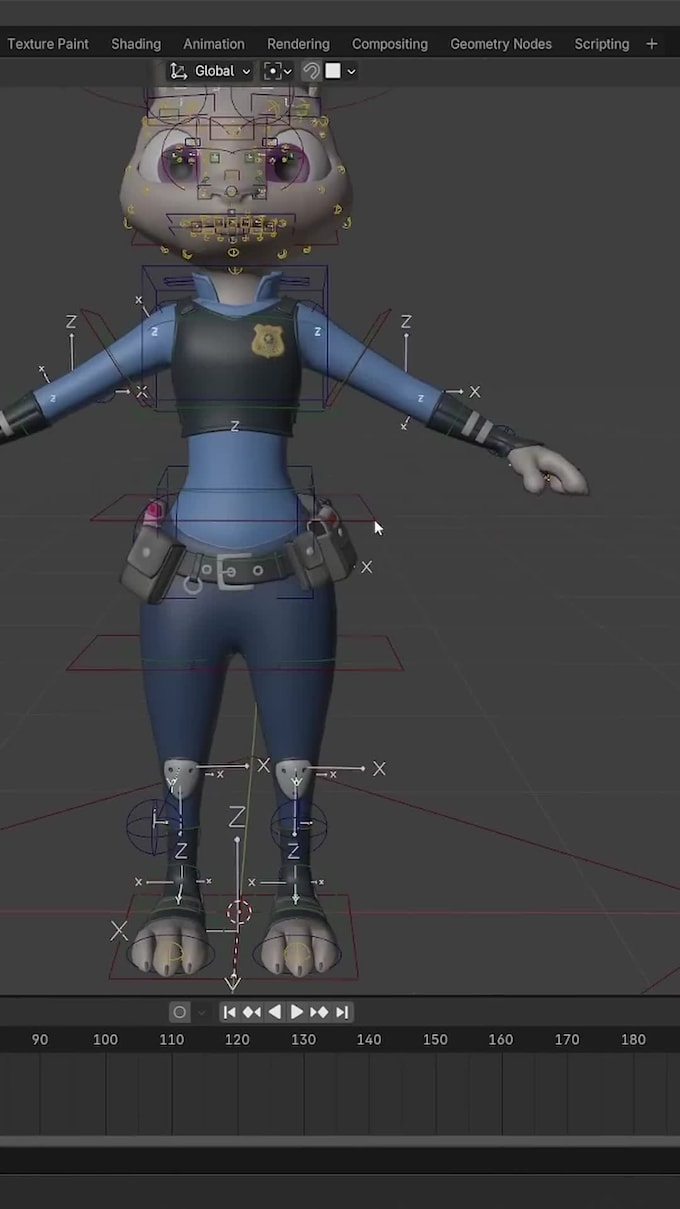Image resolution: width=680 pixels, height=1209 pixels.
Task: Toggle the auto keying record button
Action: coord(180,1012)
